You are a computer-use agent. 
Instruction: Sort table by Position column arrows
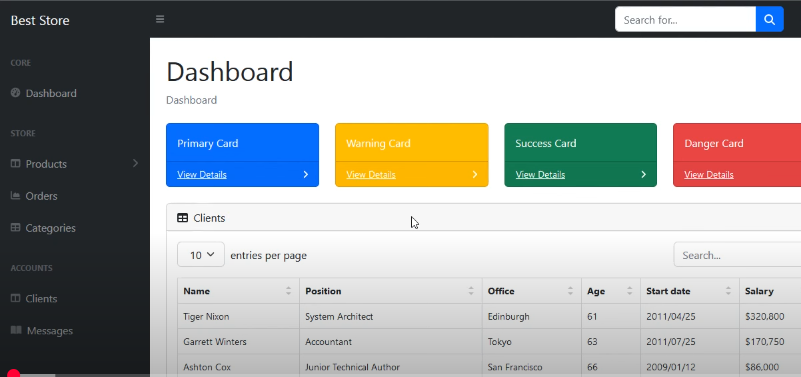coord(471,291)
